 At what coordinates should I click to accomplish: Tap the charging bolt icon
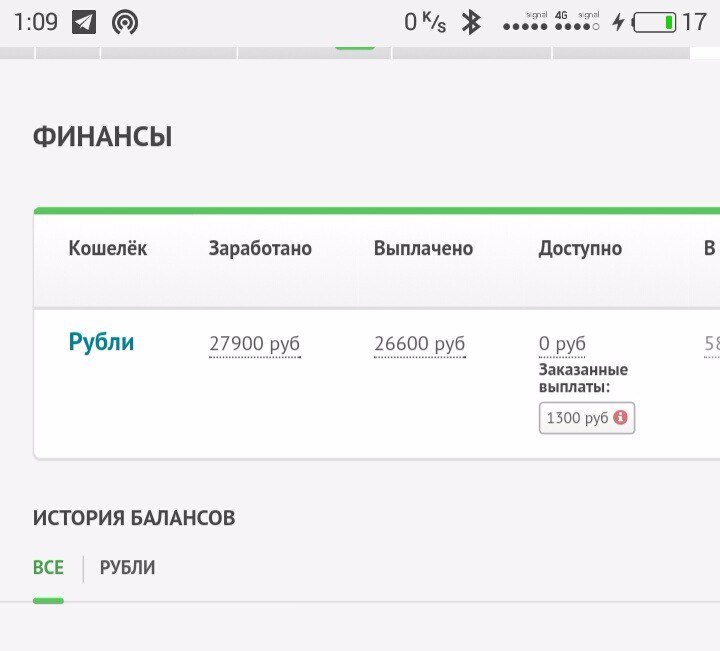pos(618,22)
